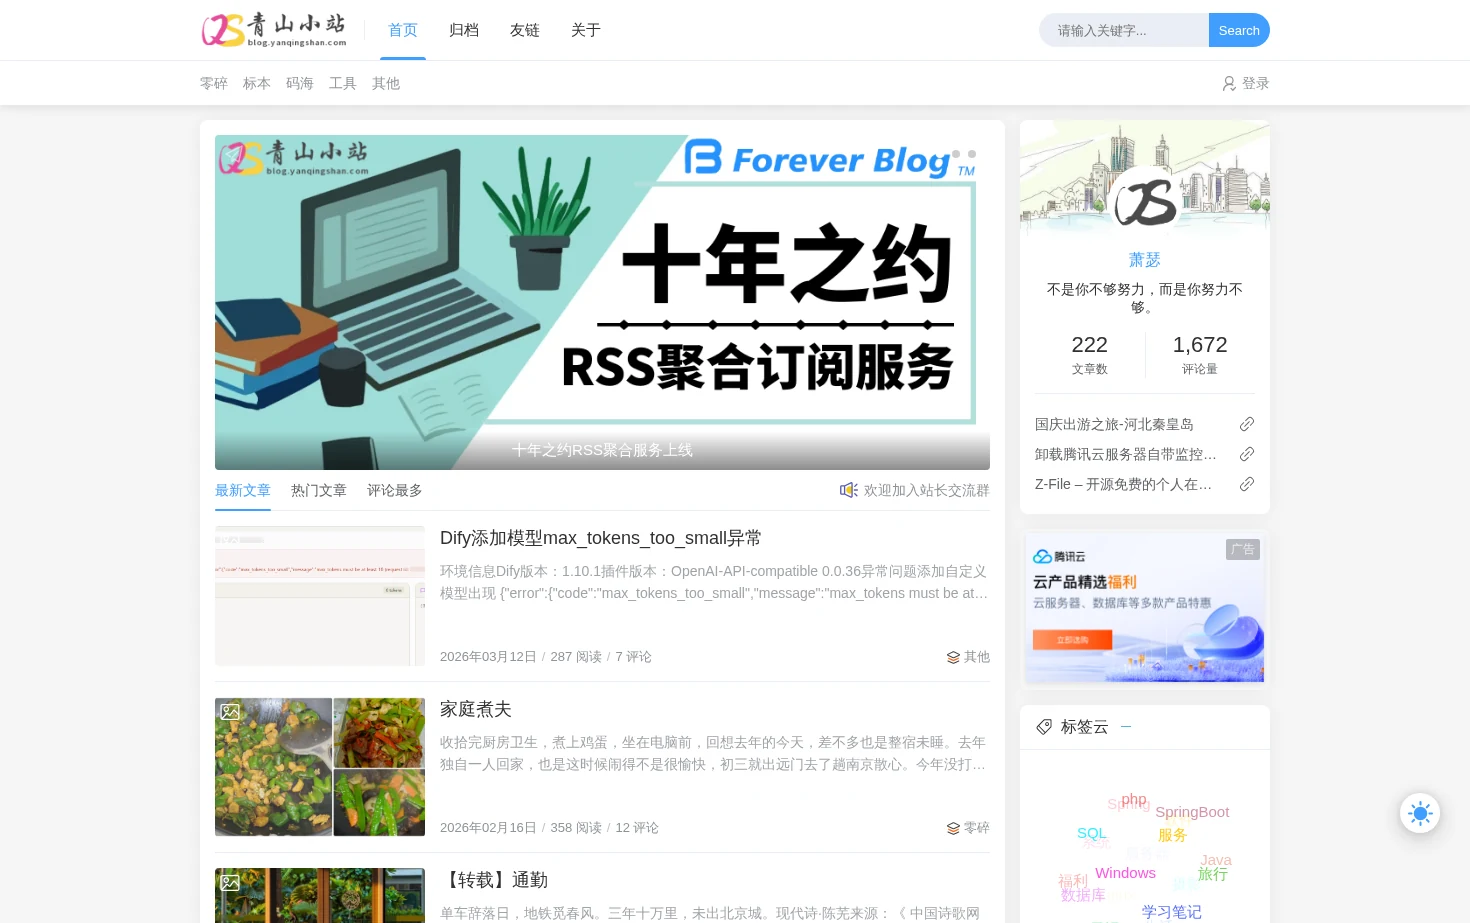Click chain icon beside 卸载腾讯云 entry

tap(1247, 454)
